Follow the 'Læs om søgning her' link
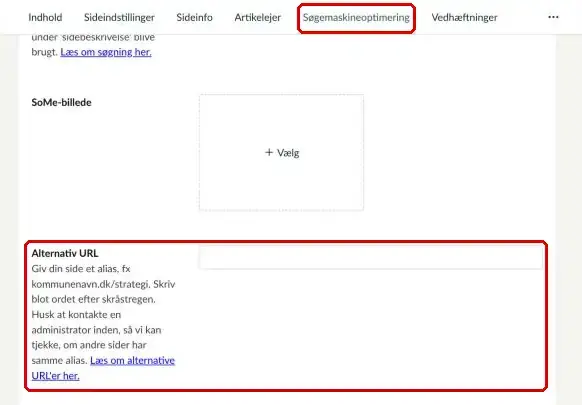The width and height of the screenshot is (582, 405). [x=106, y=52]
